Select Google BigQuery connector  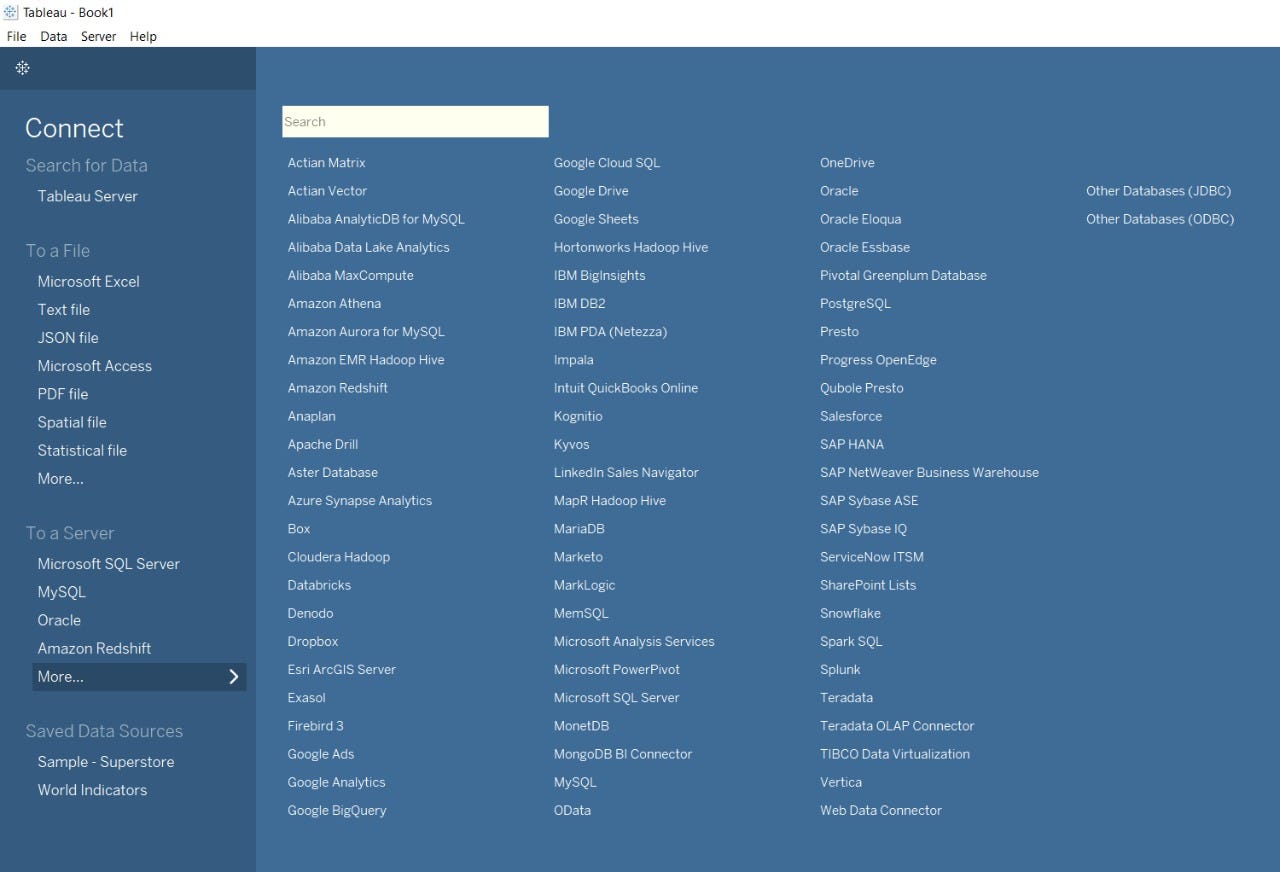pyautogui.click(x=337, y=811)
